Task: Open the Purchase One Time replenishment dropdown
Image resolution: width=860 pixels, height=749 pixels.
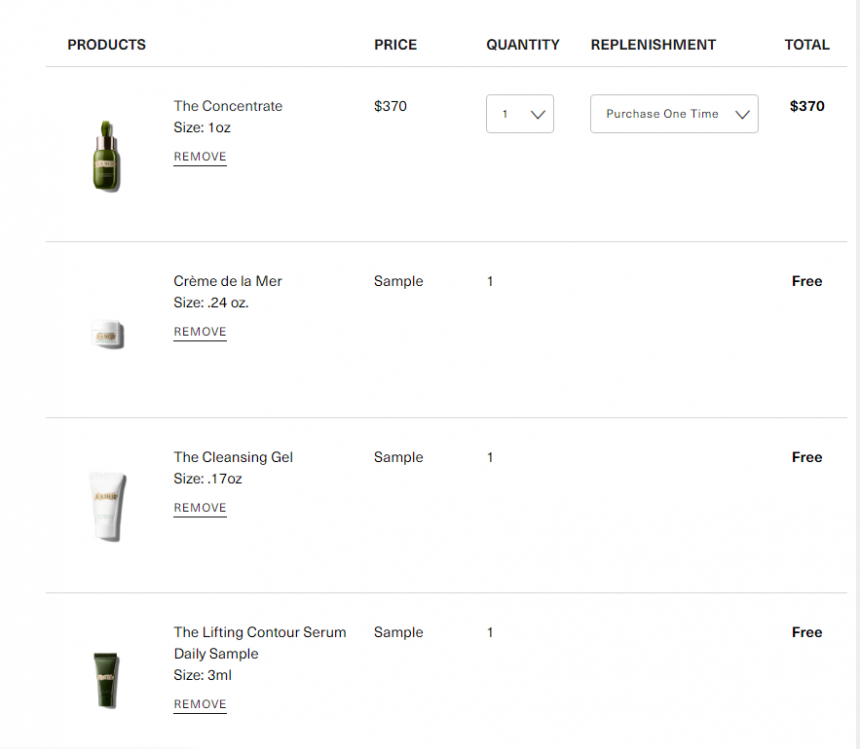Action: click(674, 114)
